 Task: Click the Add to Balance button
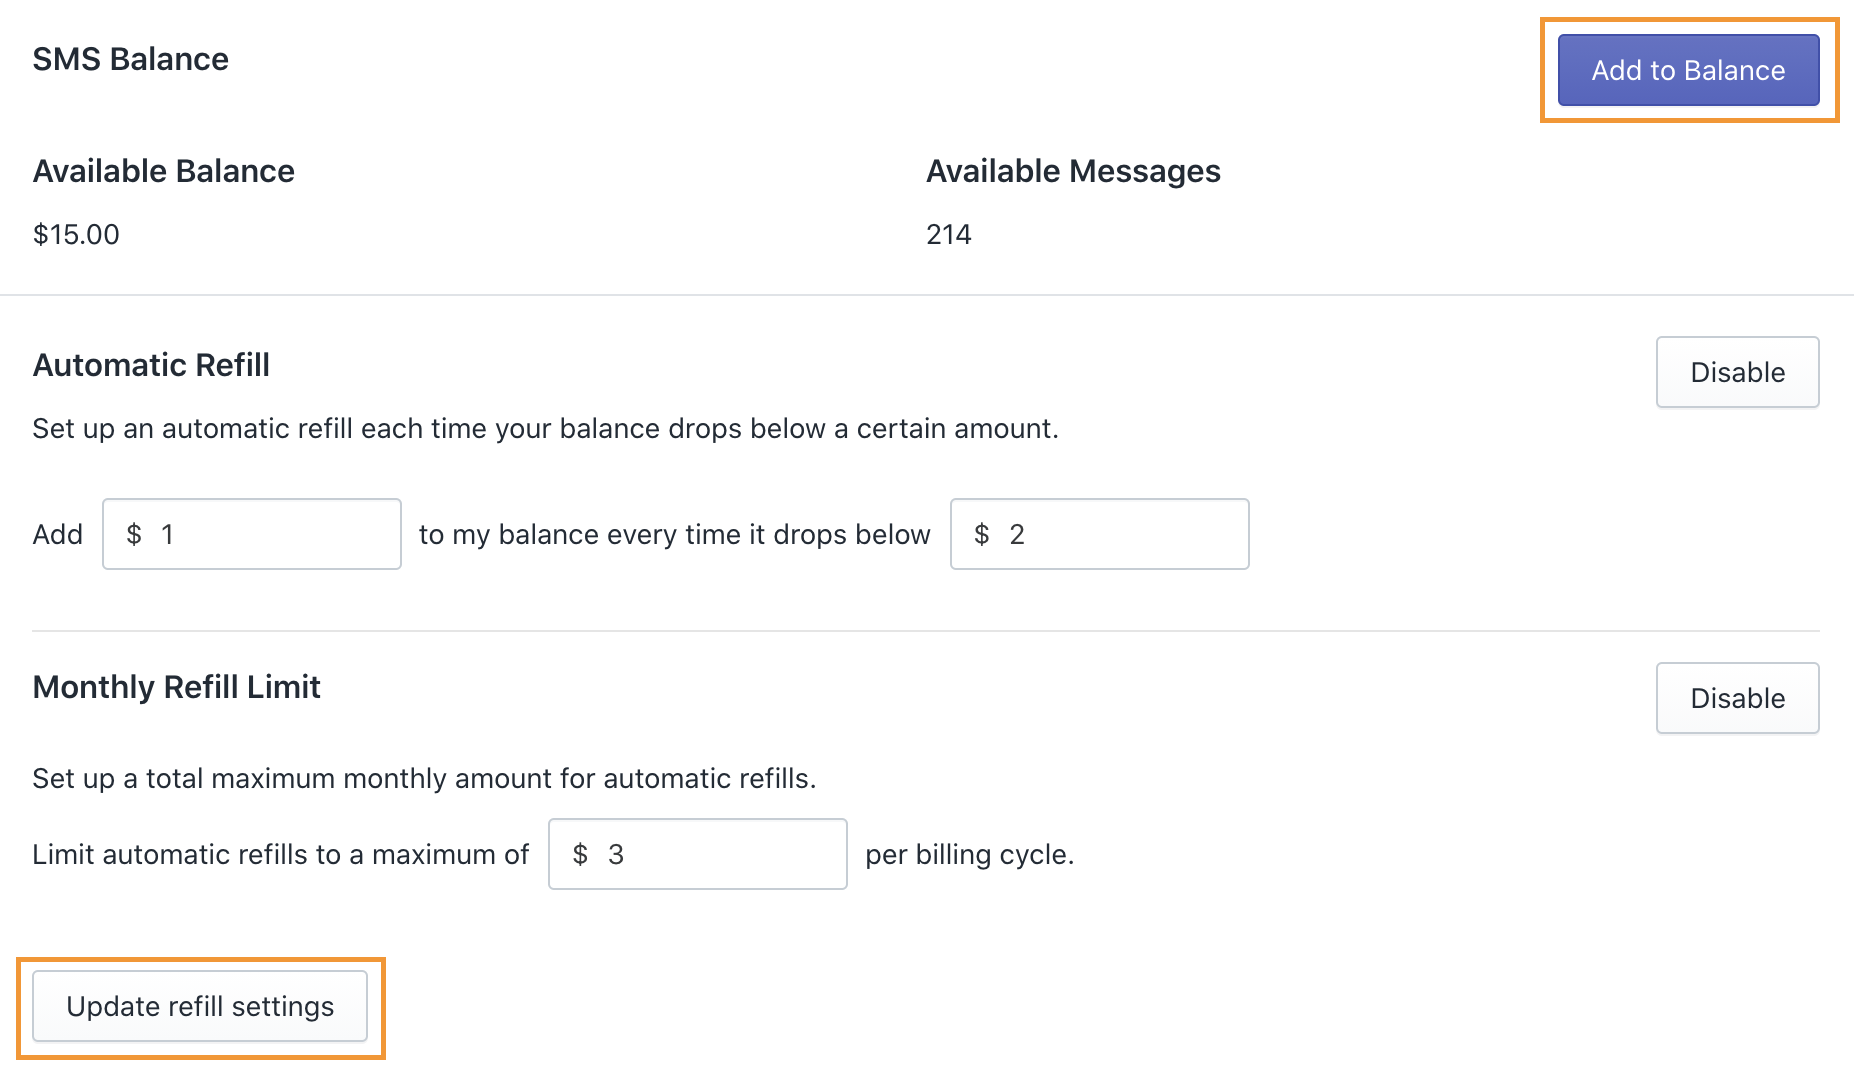click(1688, 70)
